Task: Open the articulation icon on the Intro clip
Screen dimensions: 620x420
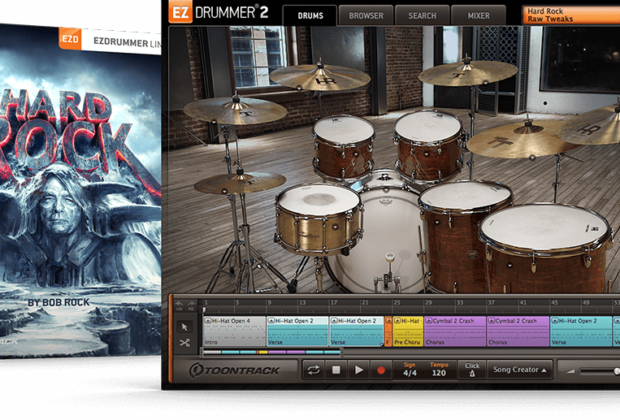Action: (208, 321)
